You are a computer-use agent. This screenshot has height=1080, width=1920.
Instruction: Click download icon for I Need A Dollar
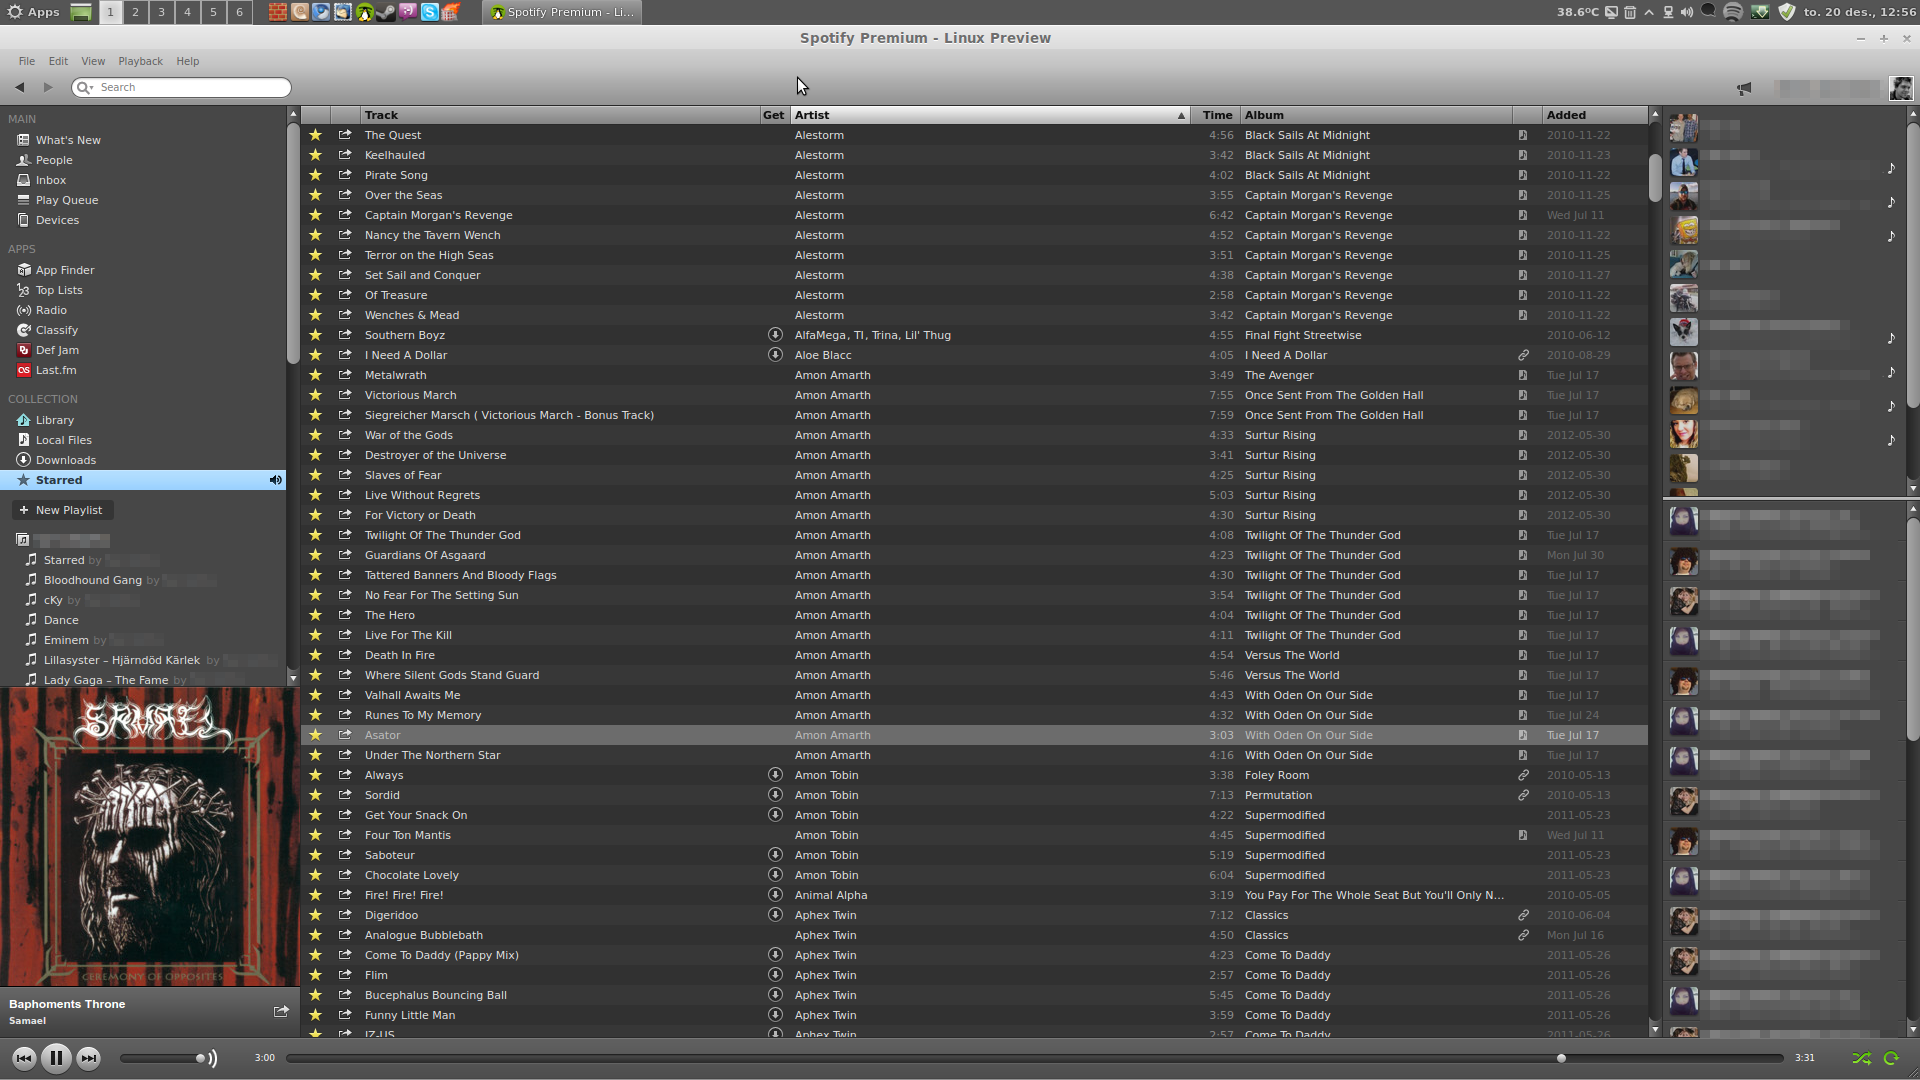[775, 354]
